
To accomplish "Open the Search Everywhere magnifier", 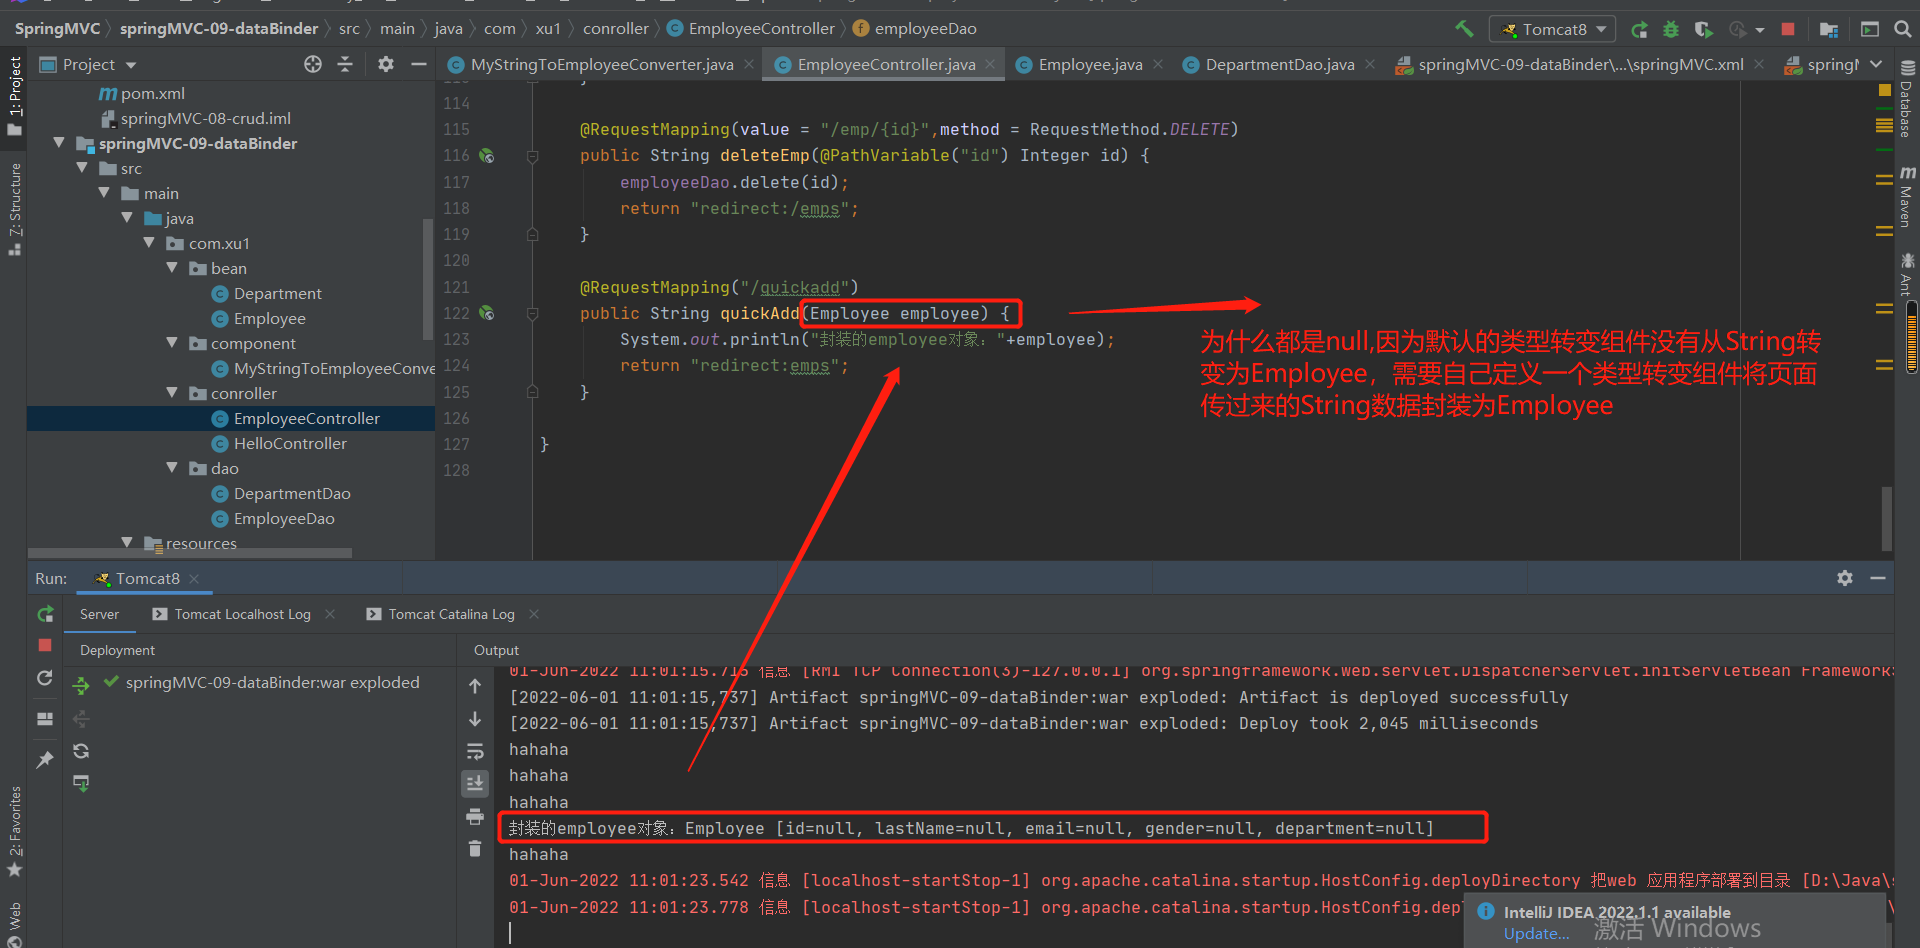I will 1902,29.
